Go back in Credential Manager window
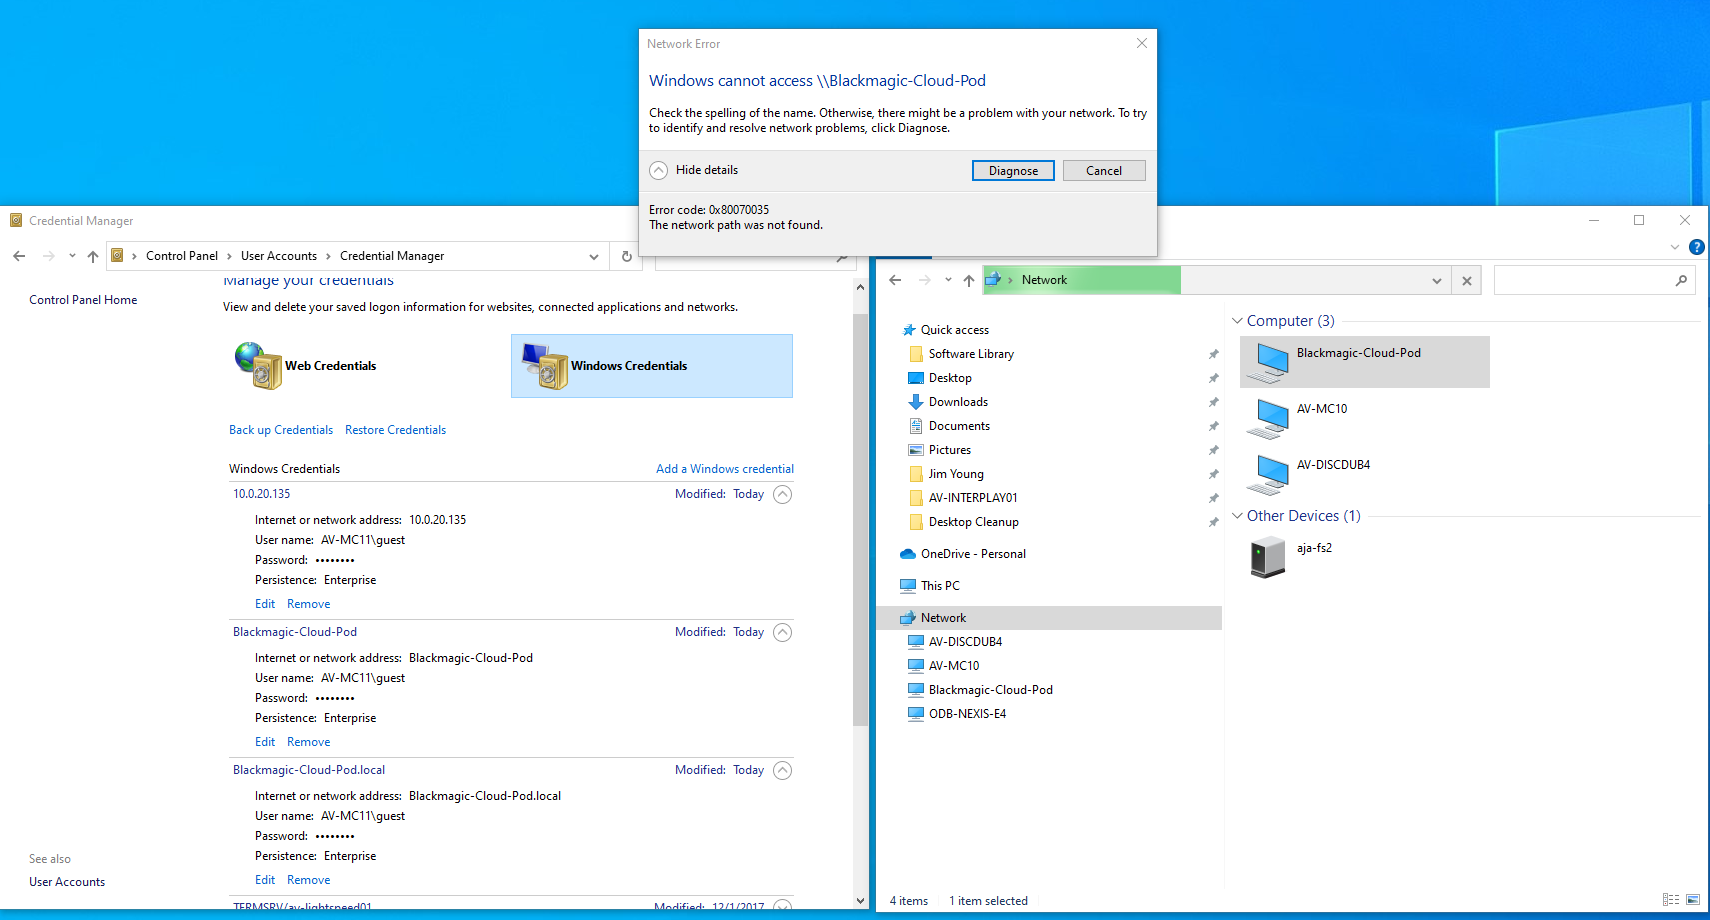 click(x=19, y=256)
